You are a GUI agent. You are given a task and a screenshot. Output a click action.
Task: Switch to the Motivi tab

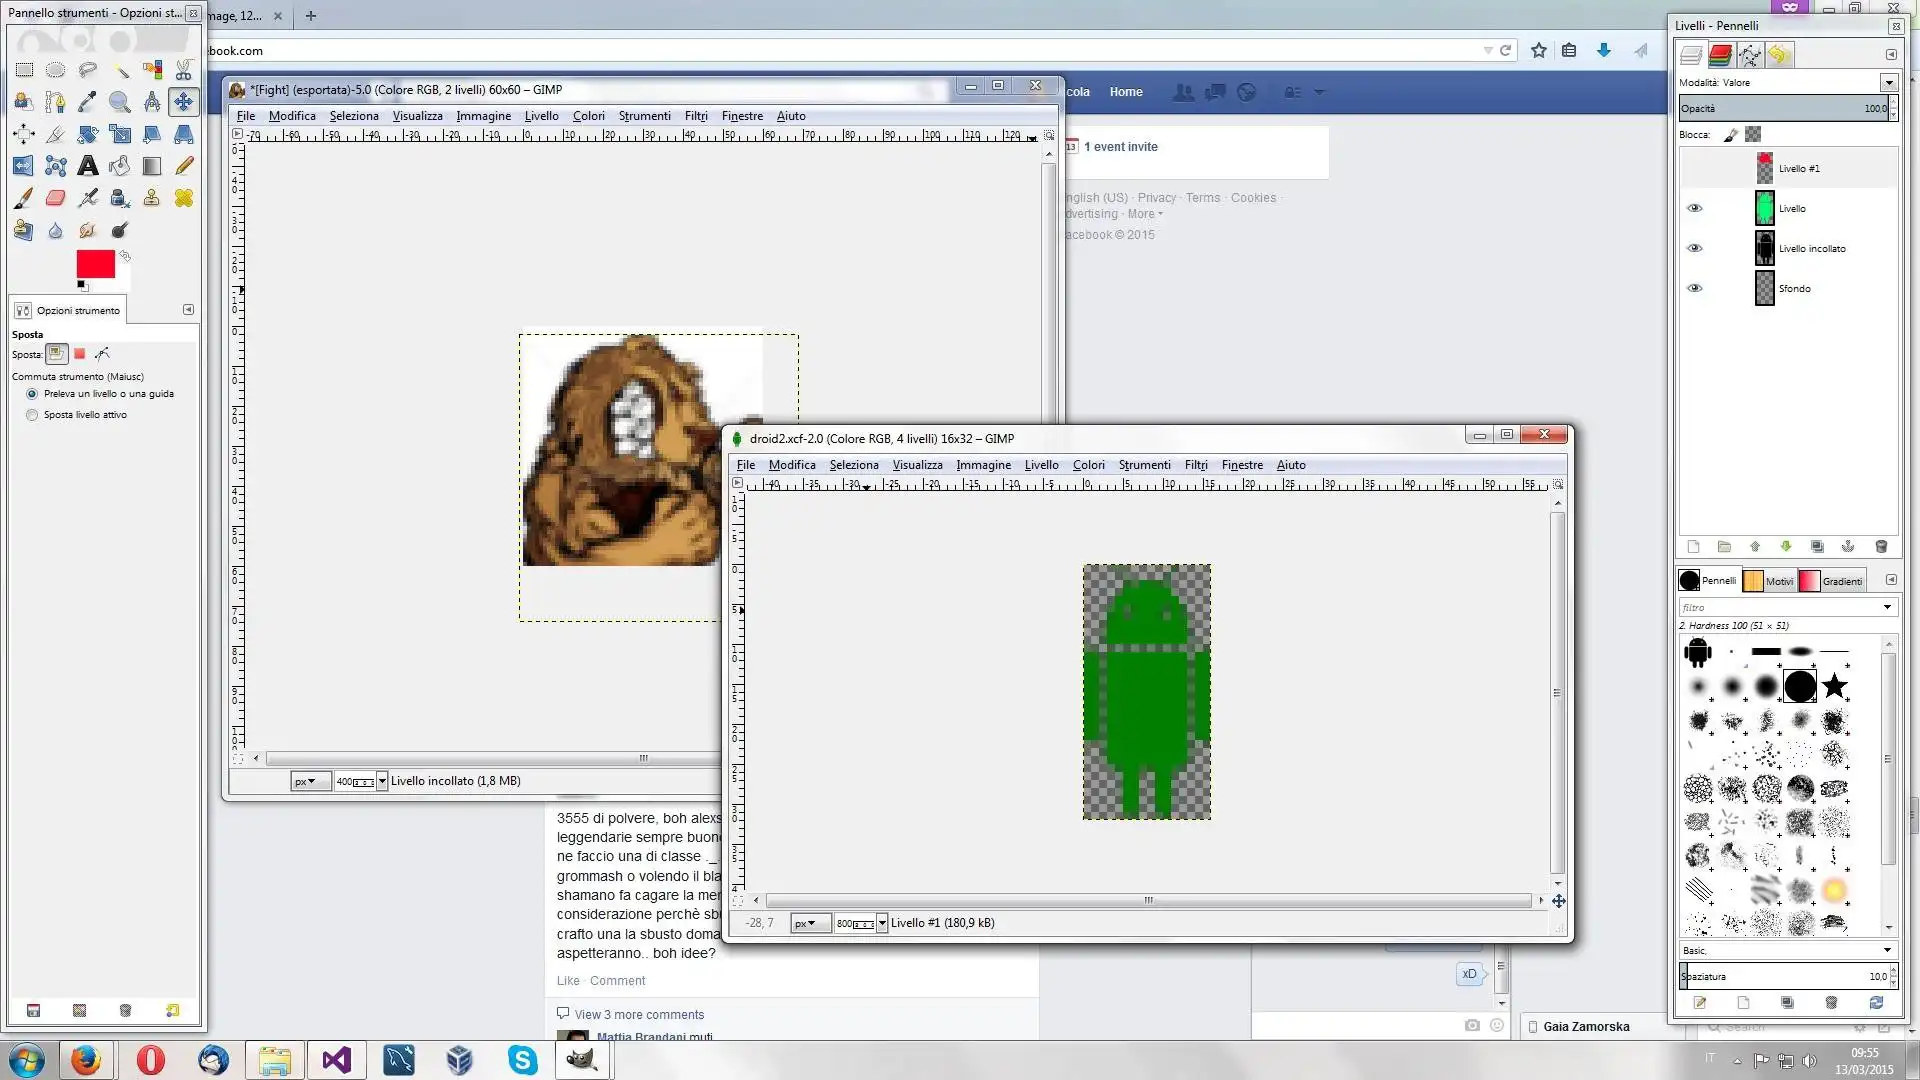1769,580
